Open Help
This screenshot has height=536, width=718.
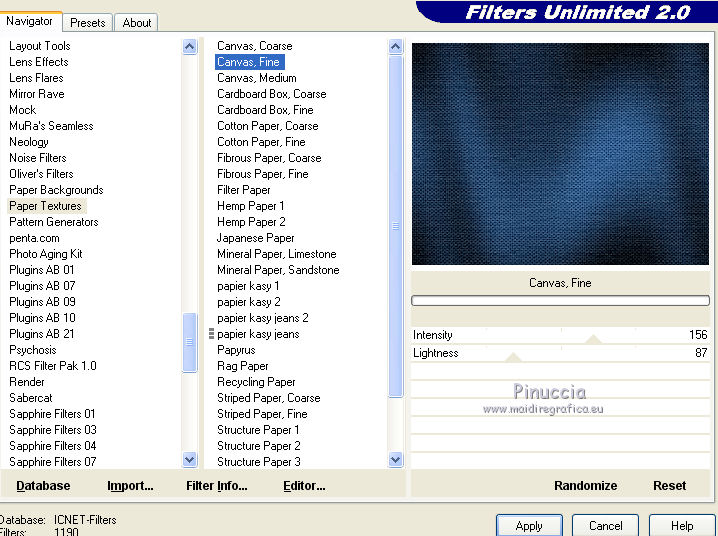tap(682, 526)
